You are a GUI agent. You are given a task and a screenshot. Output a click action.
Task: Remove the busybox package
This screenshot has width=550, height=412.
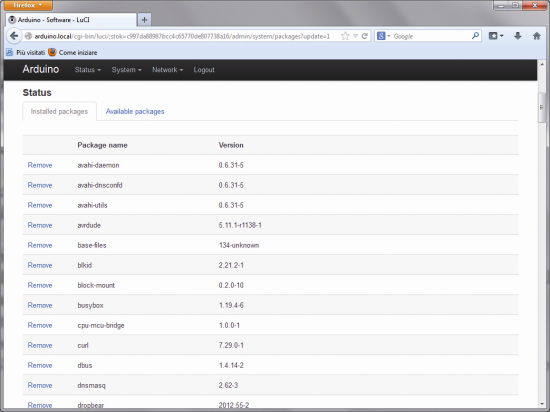40,305
